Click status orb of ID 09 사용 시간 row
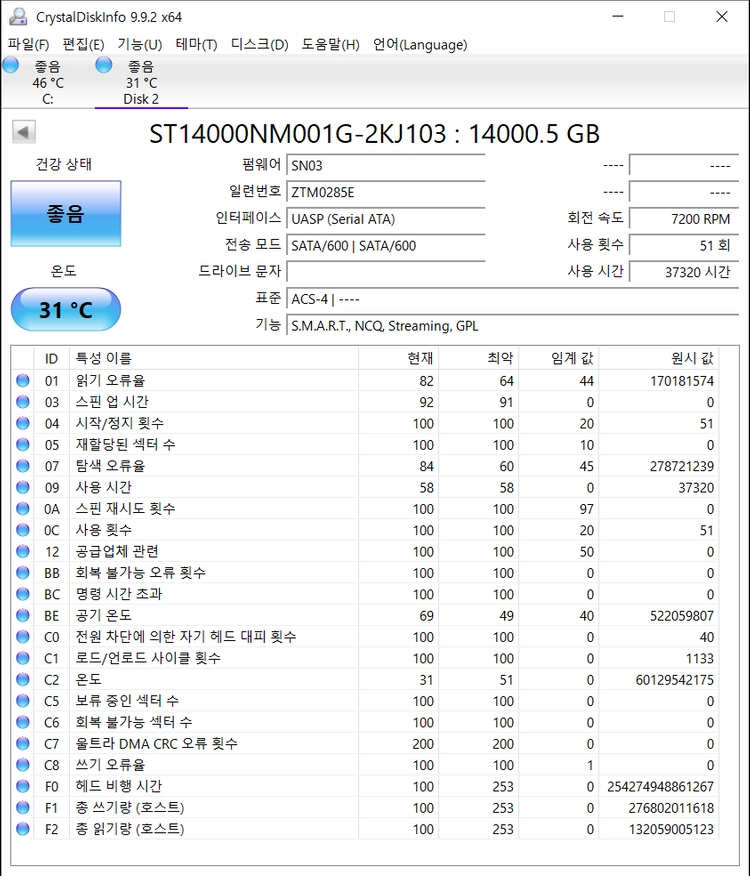This screenshot has width=750, height=878. pos(23,487)
